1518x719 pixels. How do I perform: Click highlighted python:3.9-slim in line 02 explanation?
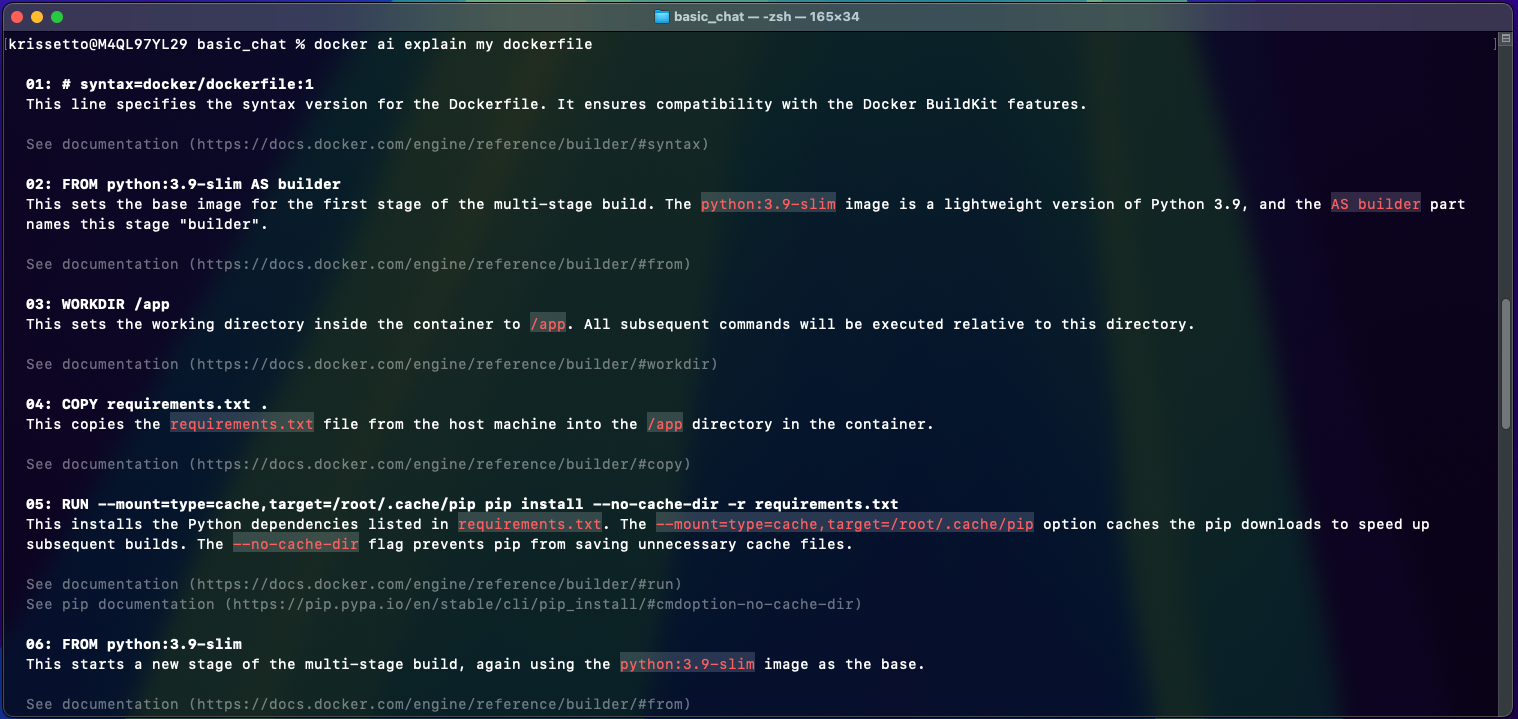pyautogui.click(x=767, y=204)
